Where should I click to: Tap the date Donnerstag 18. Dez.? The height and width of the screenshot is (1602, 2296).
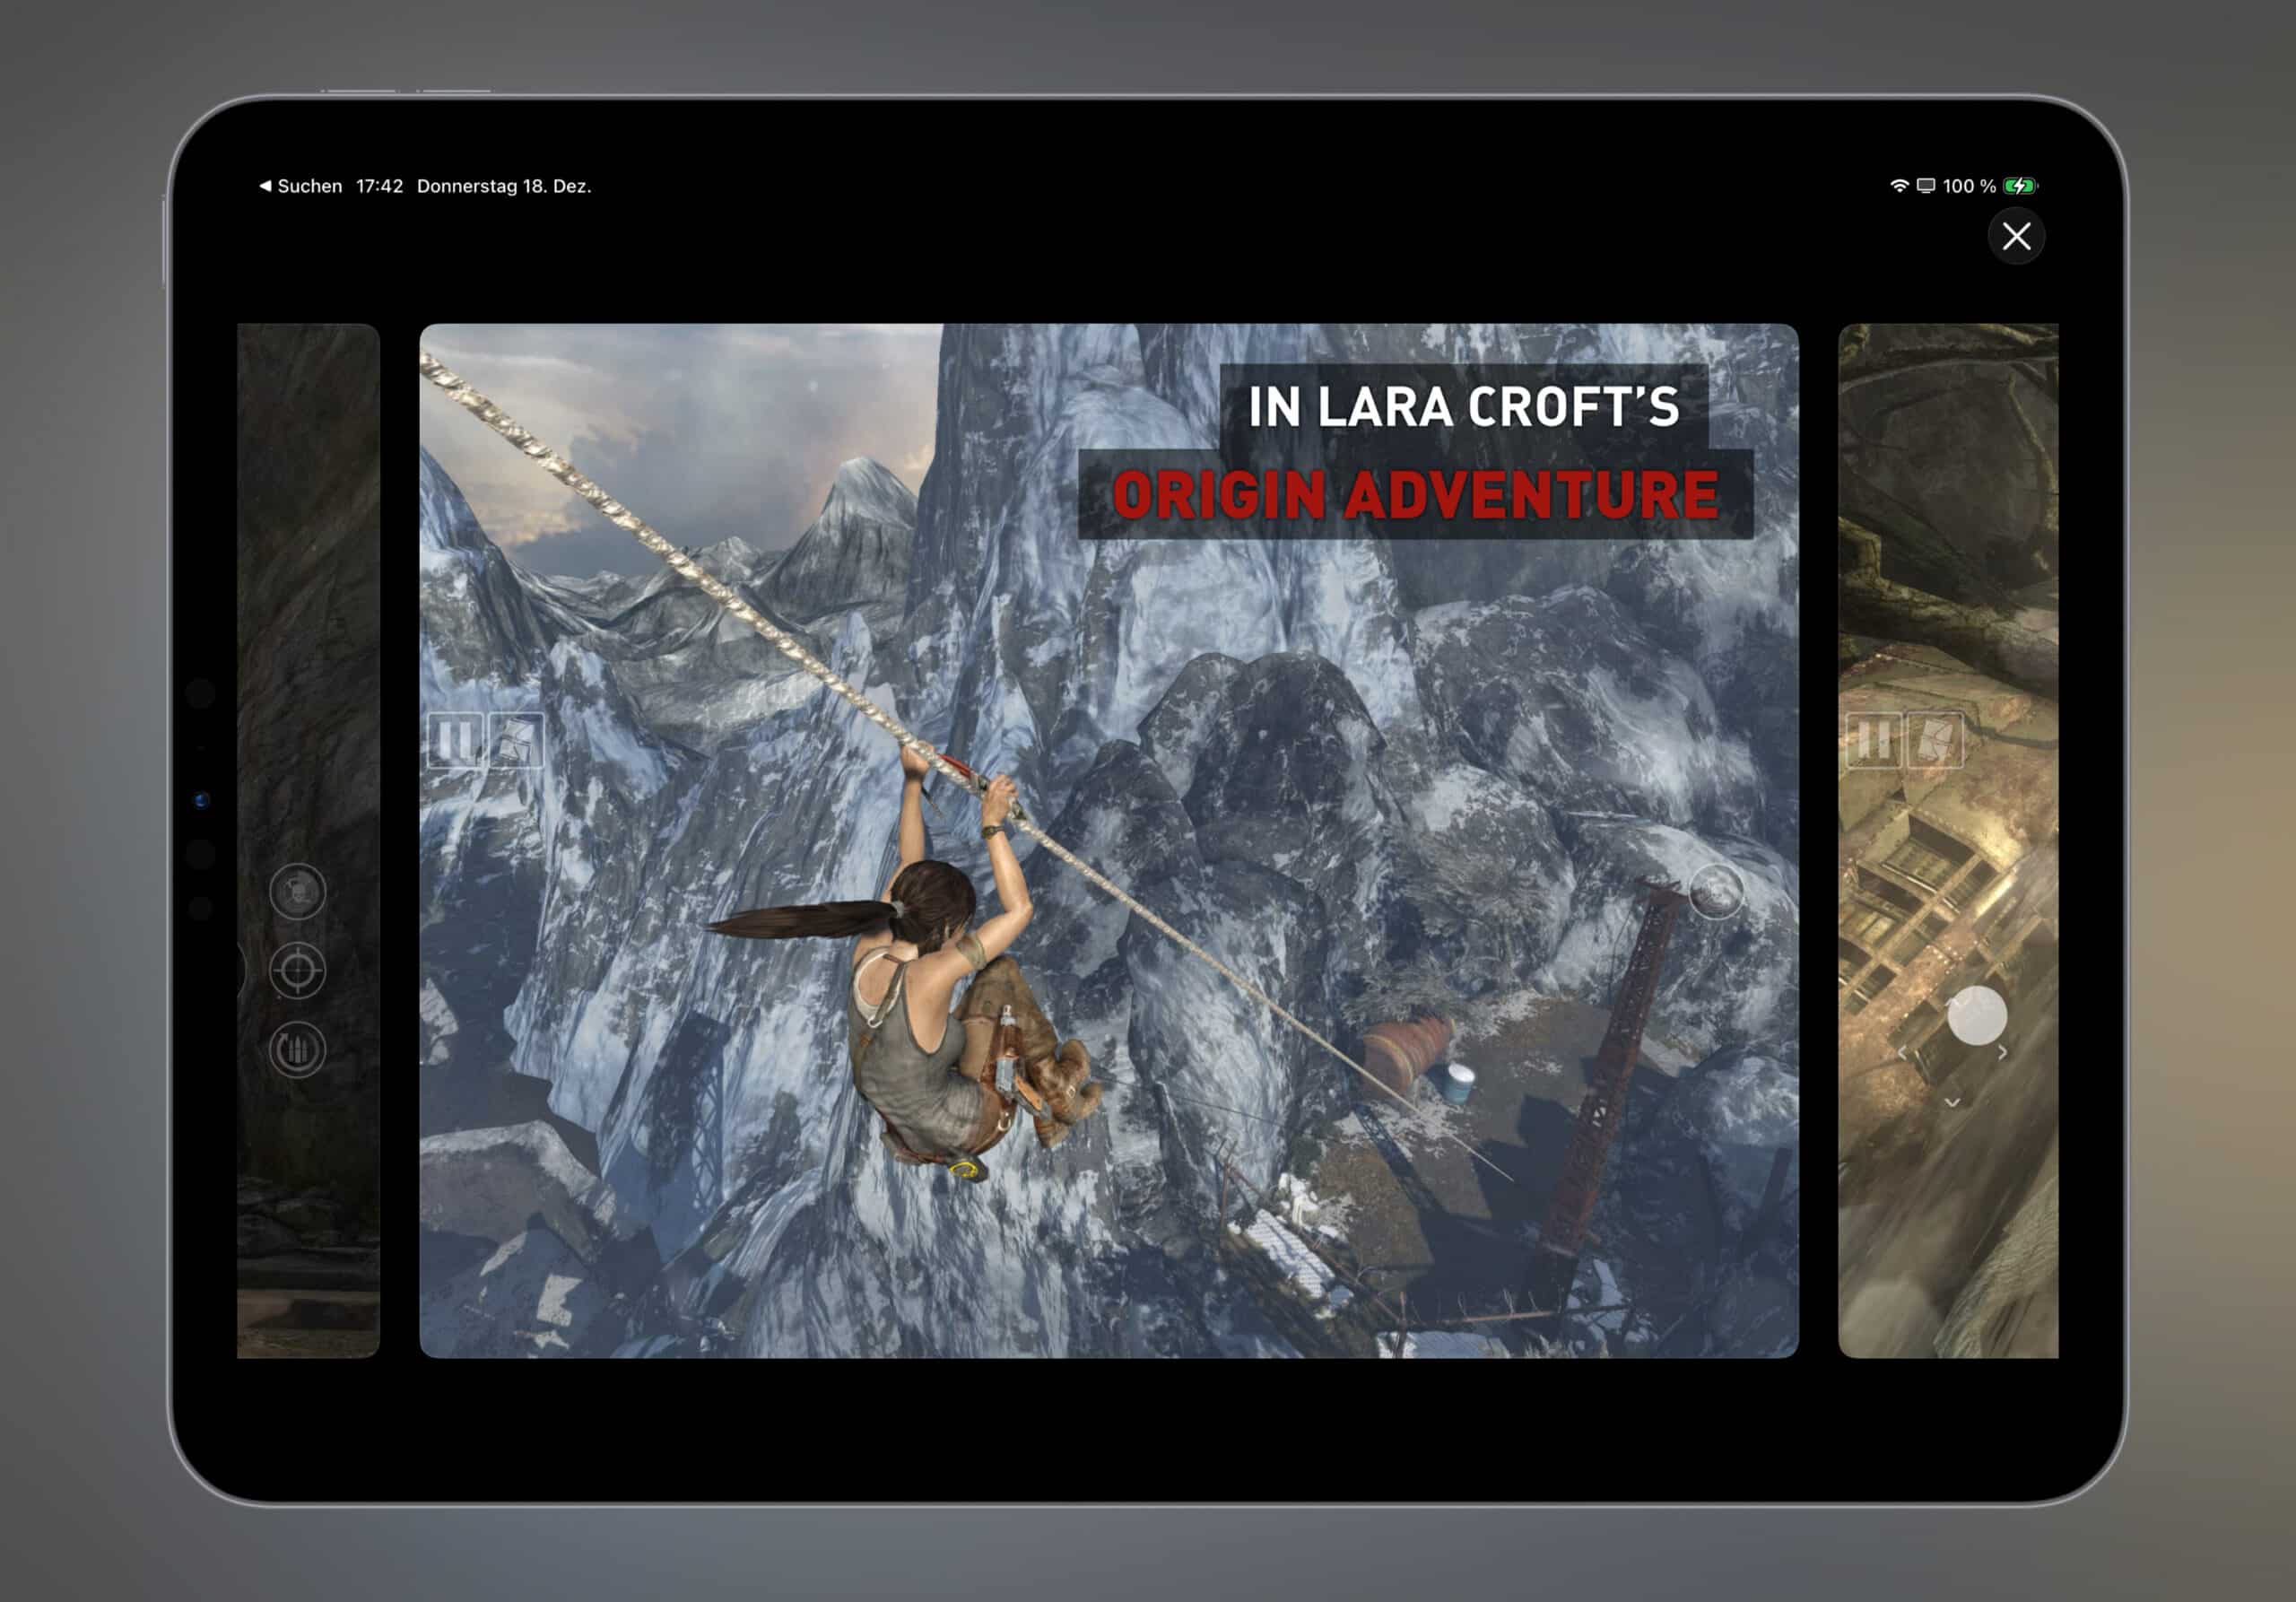coord(504,186)
